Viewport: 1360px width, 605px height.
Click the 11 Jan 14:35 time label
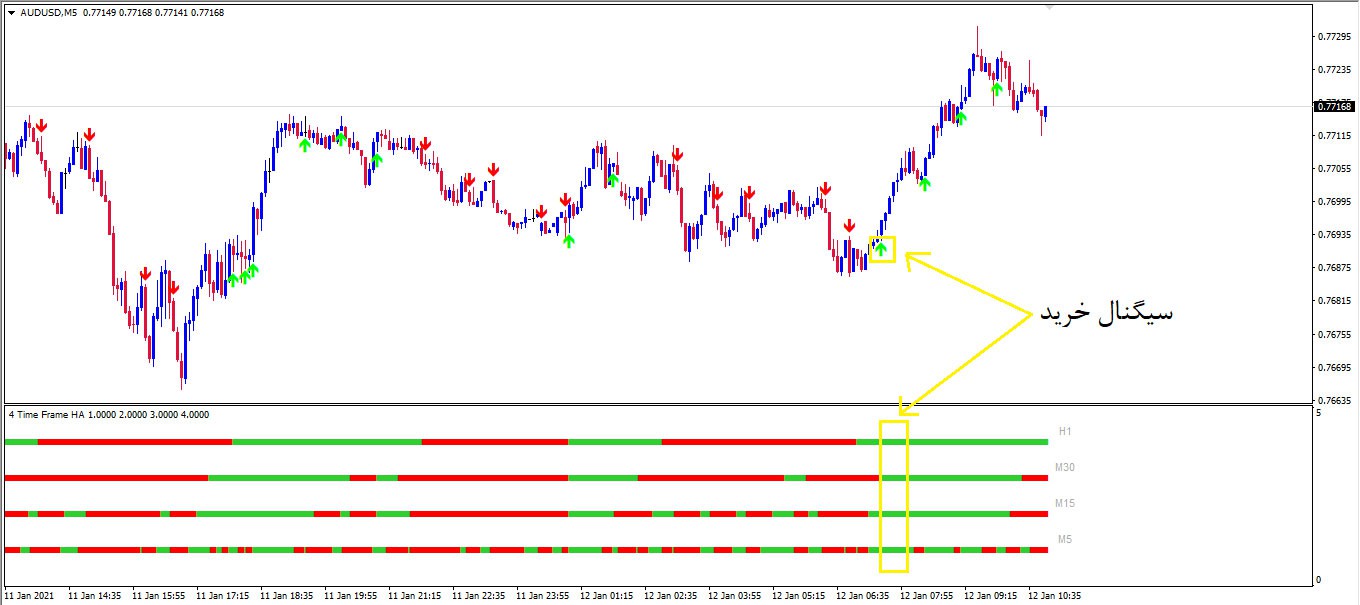click(95, 595)
